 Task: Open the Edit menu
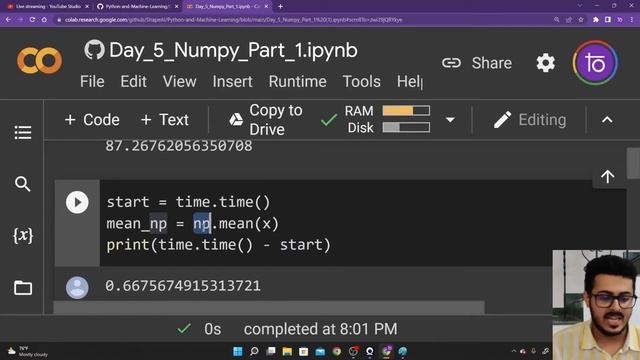pos(133,82)
